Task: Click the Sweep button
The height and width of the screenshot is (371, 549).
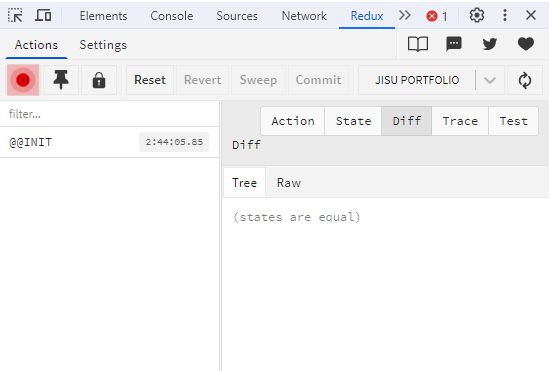Action: click(258, 80)
